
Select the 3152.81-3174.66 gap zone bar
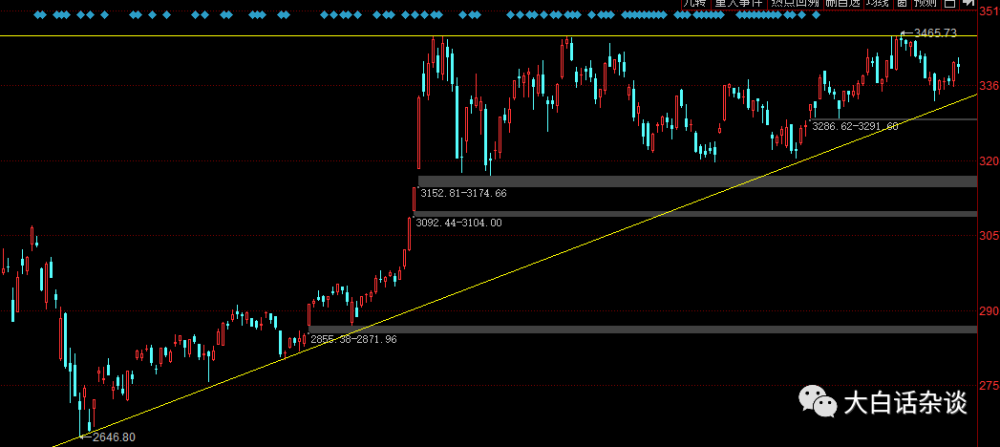[697, 181]
